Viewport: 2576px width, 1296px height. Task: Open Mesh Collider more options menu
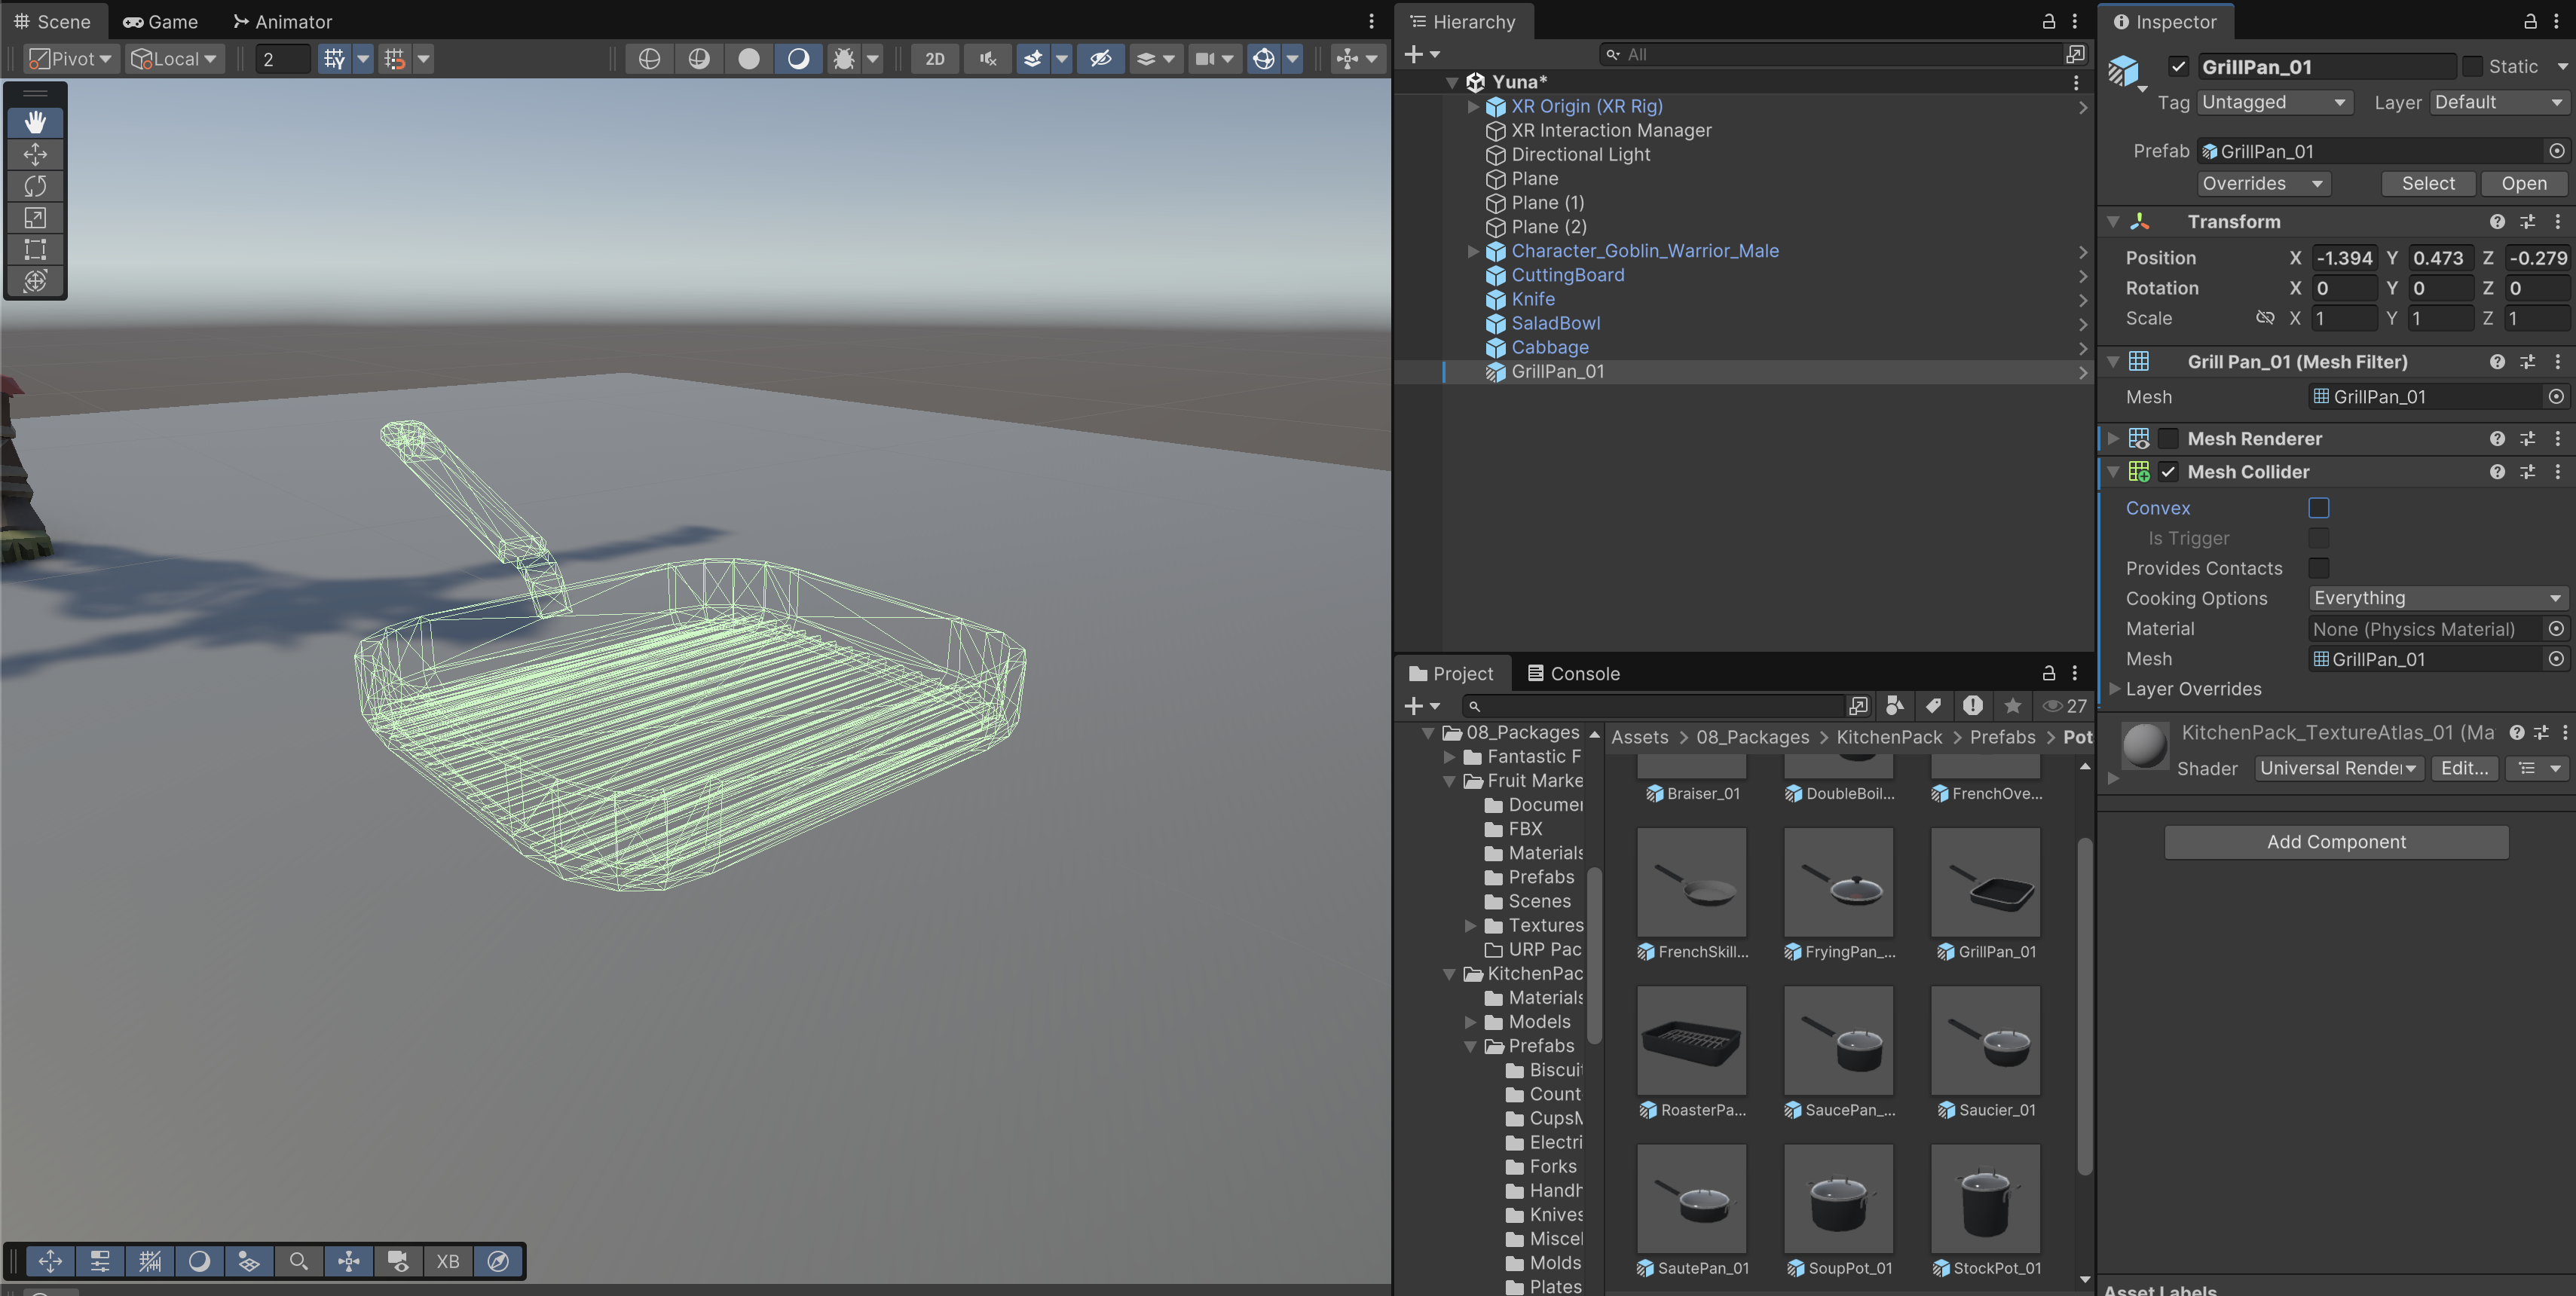(2558, 472)
